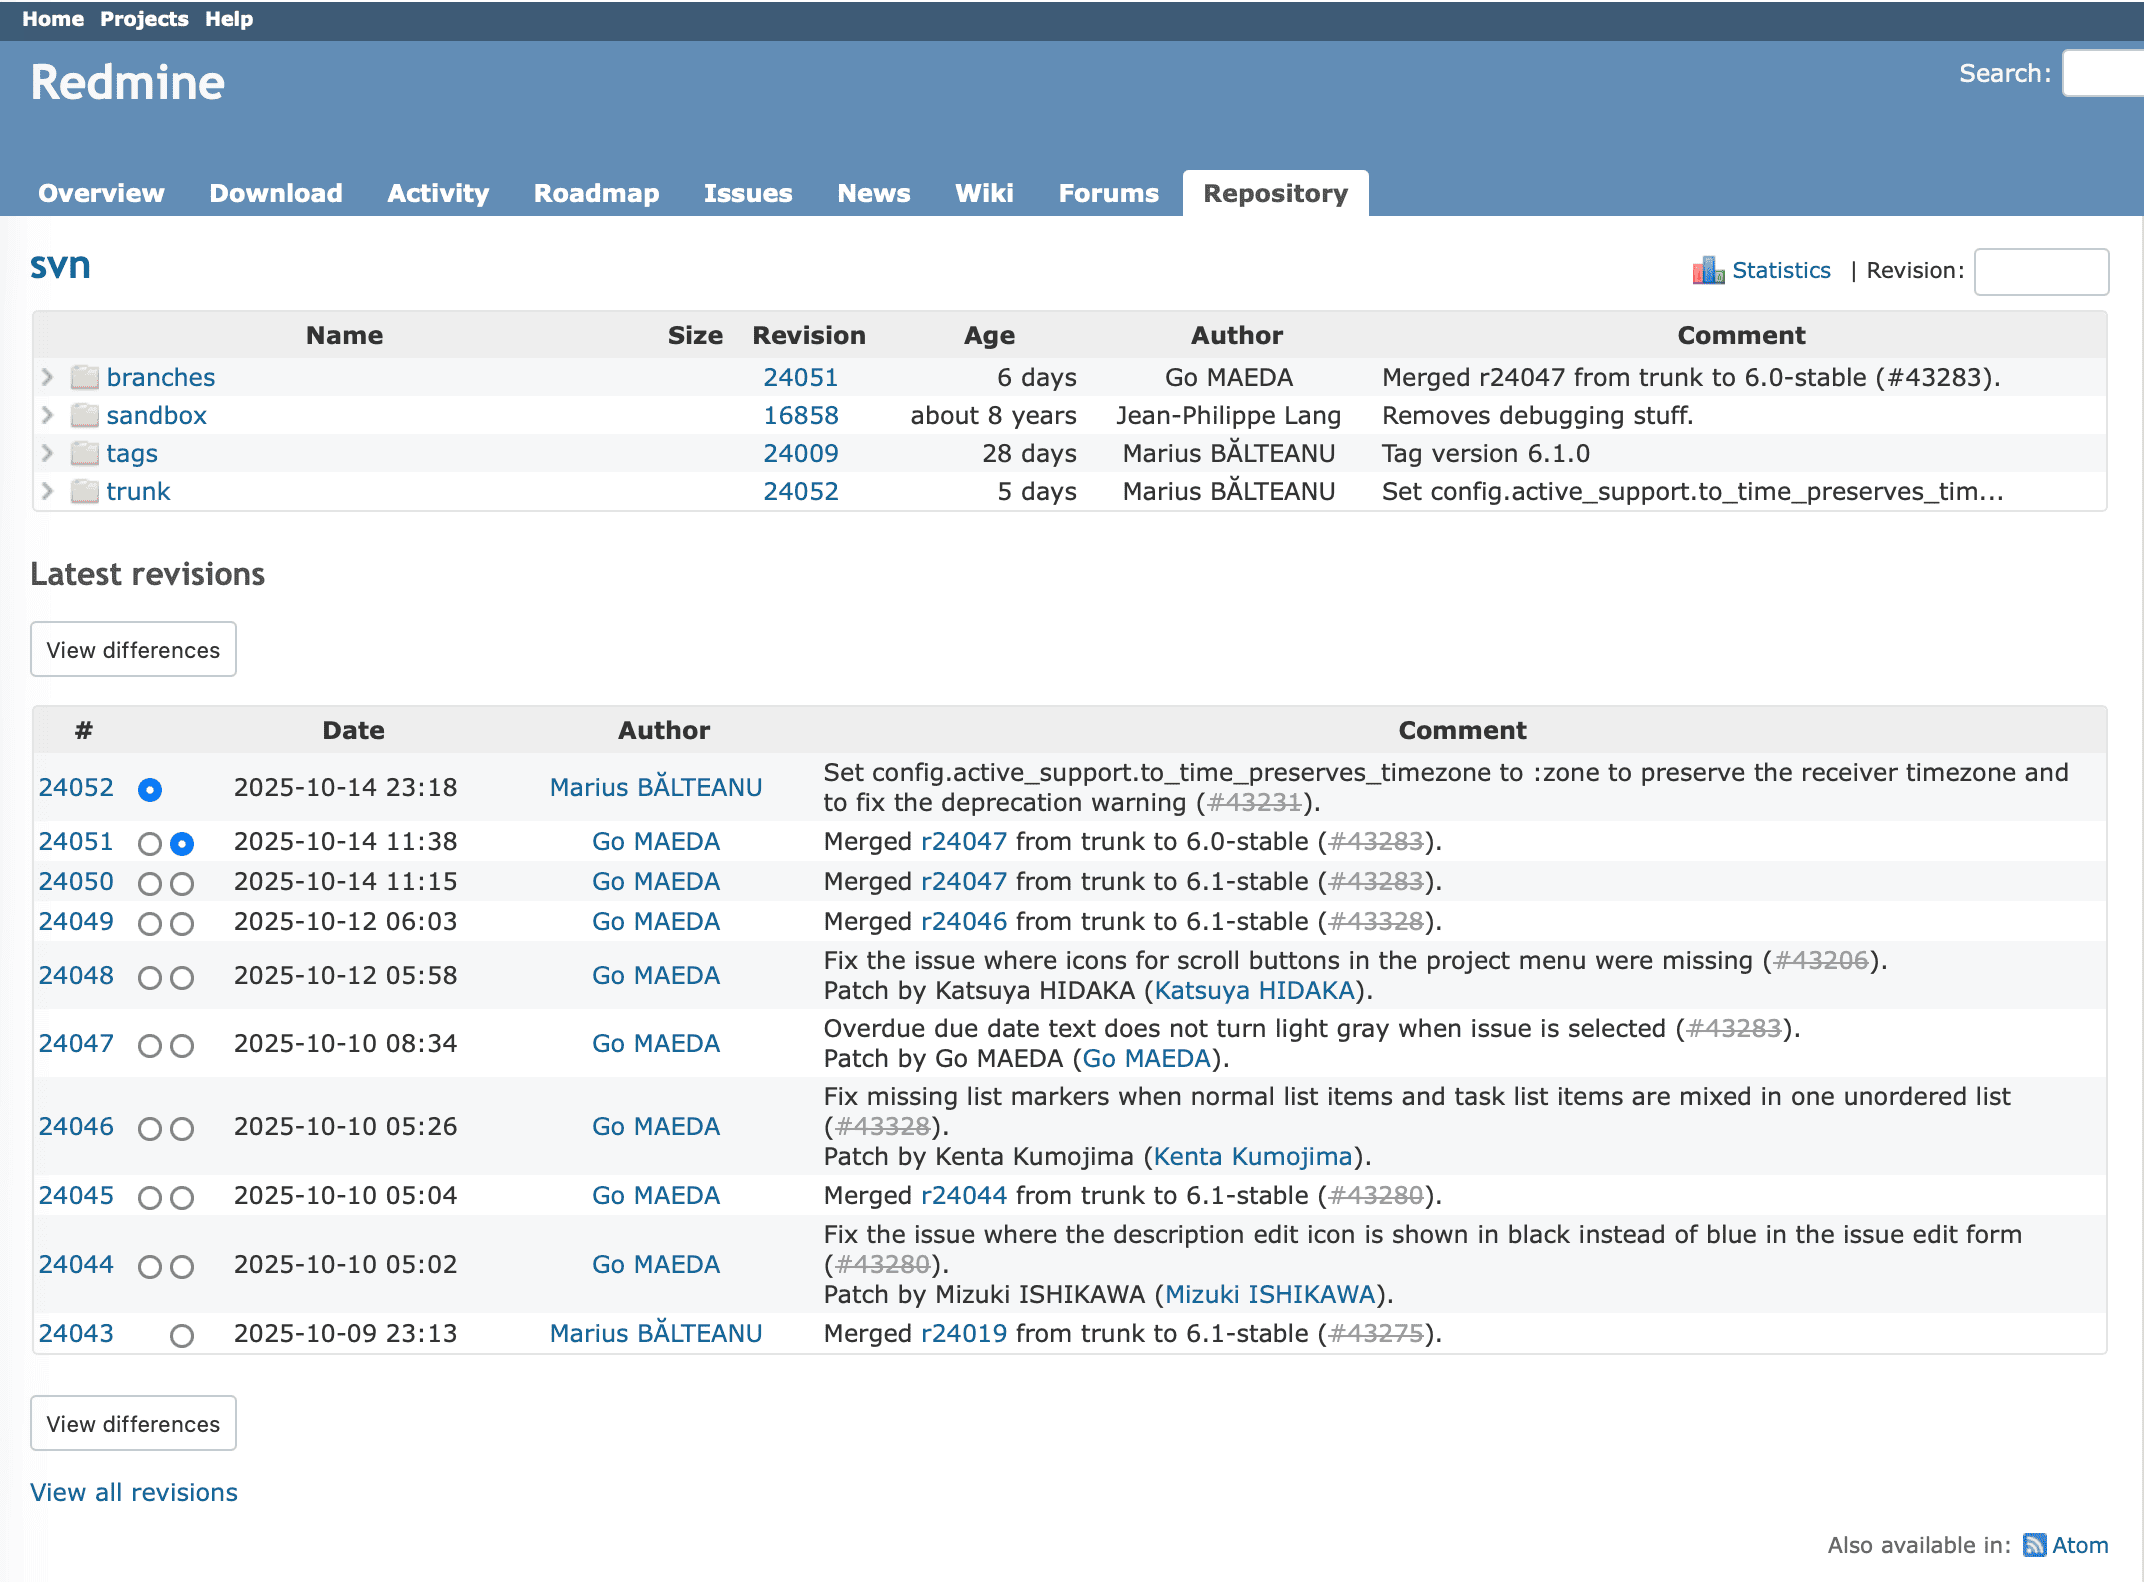Image resolution: width=2144 pixels, height=1582 pixels.
Task: Open View all revisions link
Action: pyautogui.click(x=133, y=1492)
